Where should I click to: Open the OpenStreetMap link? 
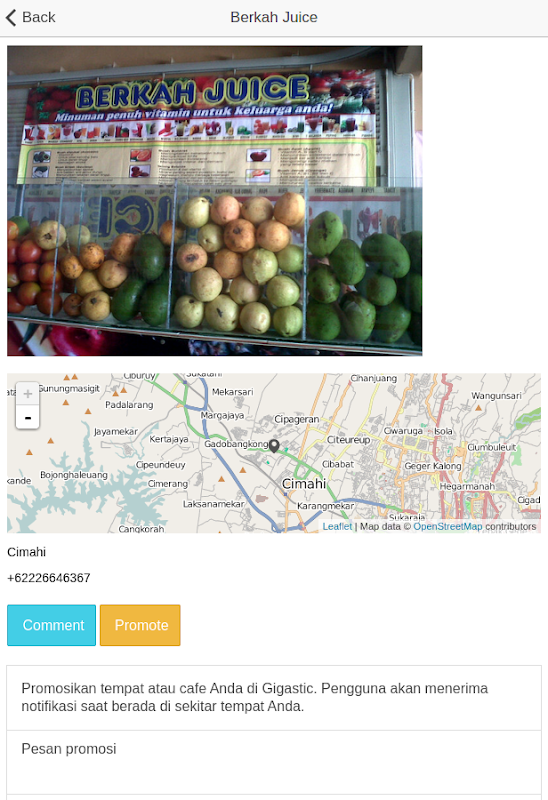(447, 526)
